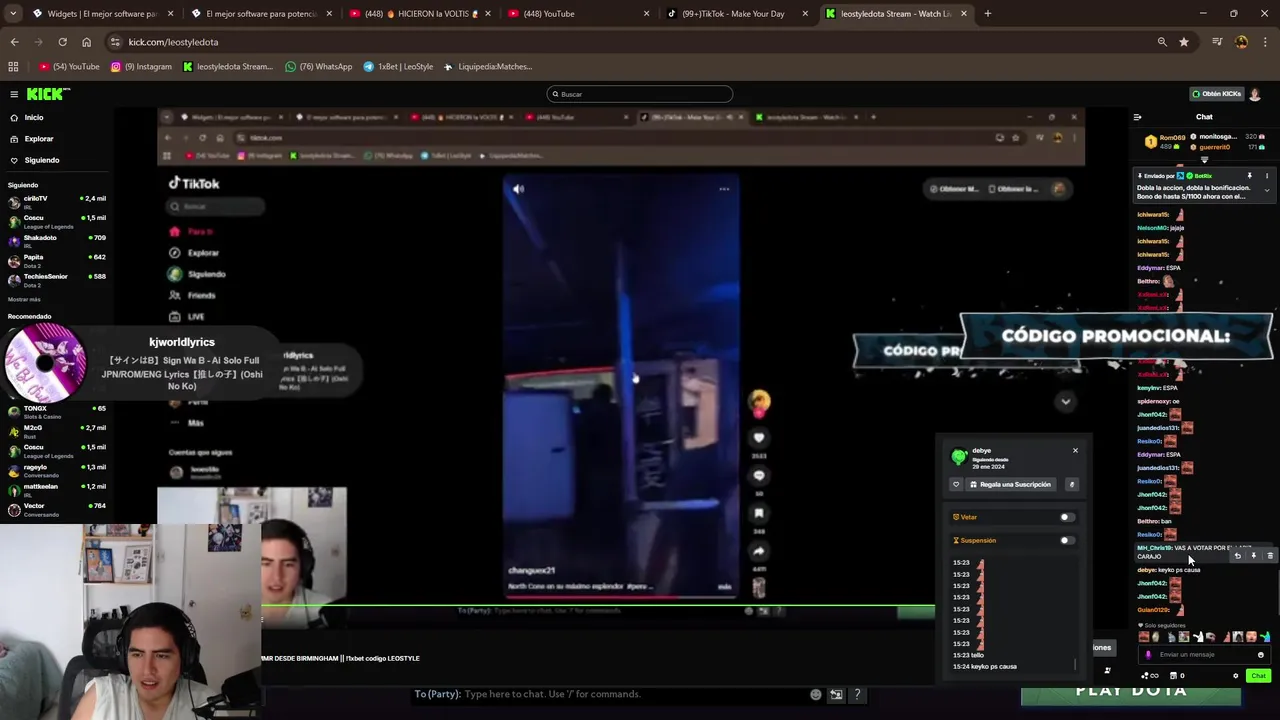Open the first chat emote in quick bar

click(x=1146, y=637)
